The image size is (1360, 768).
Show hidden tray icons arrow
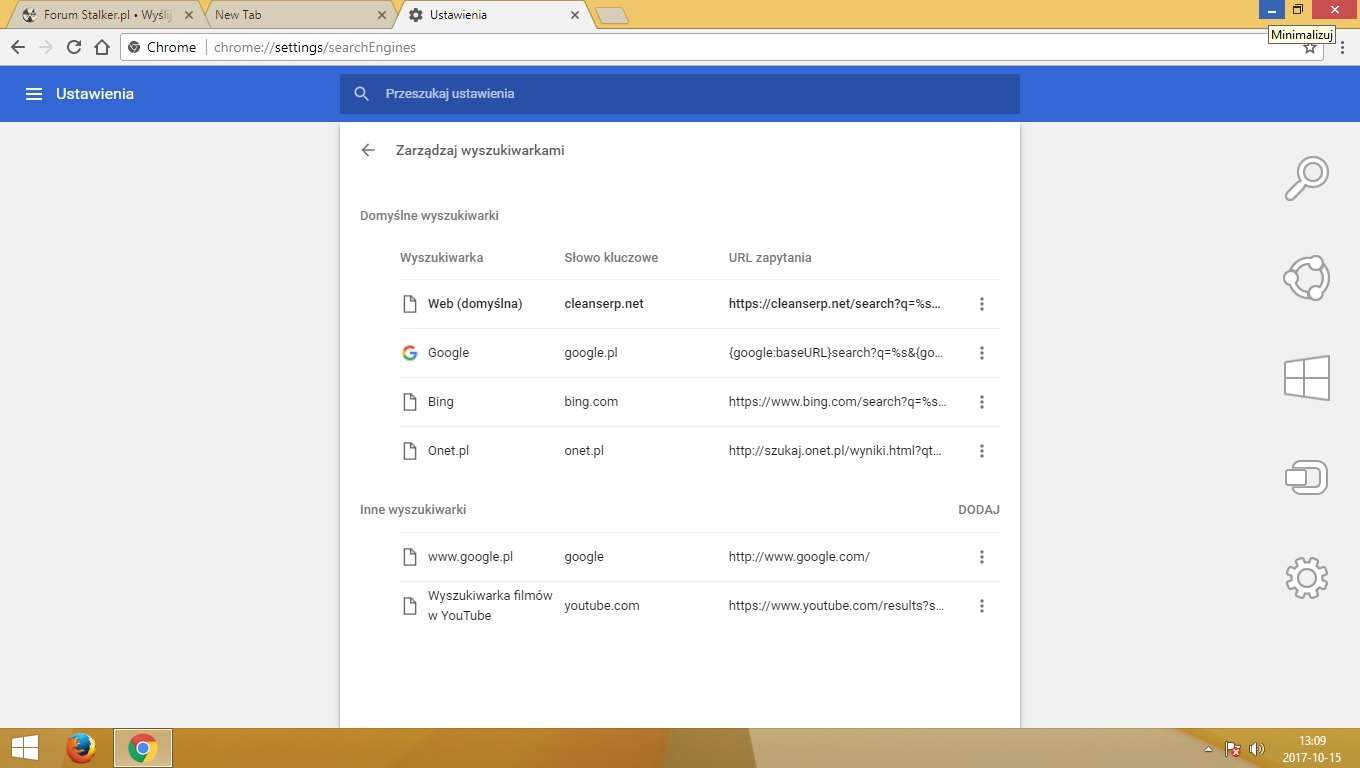pos(1208,749)
